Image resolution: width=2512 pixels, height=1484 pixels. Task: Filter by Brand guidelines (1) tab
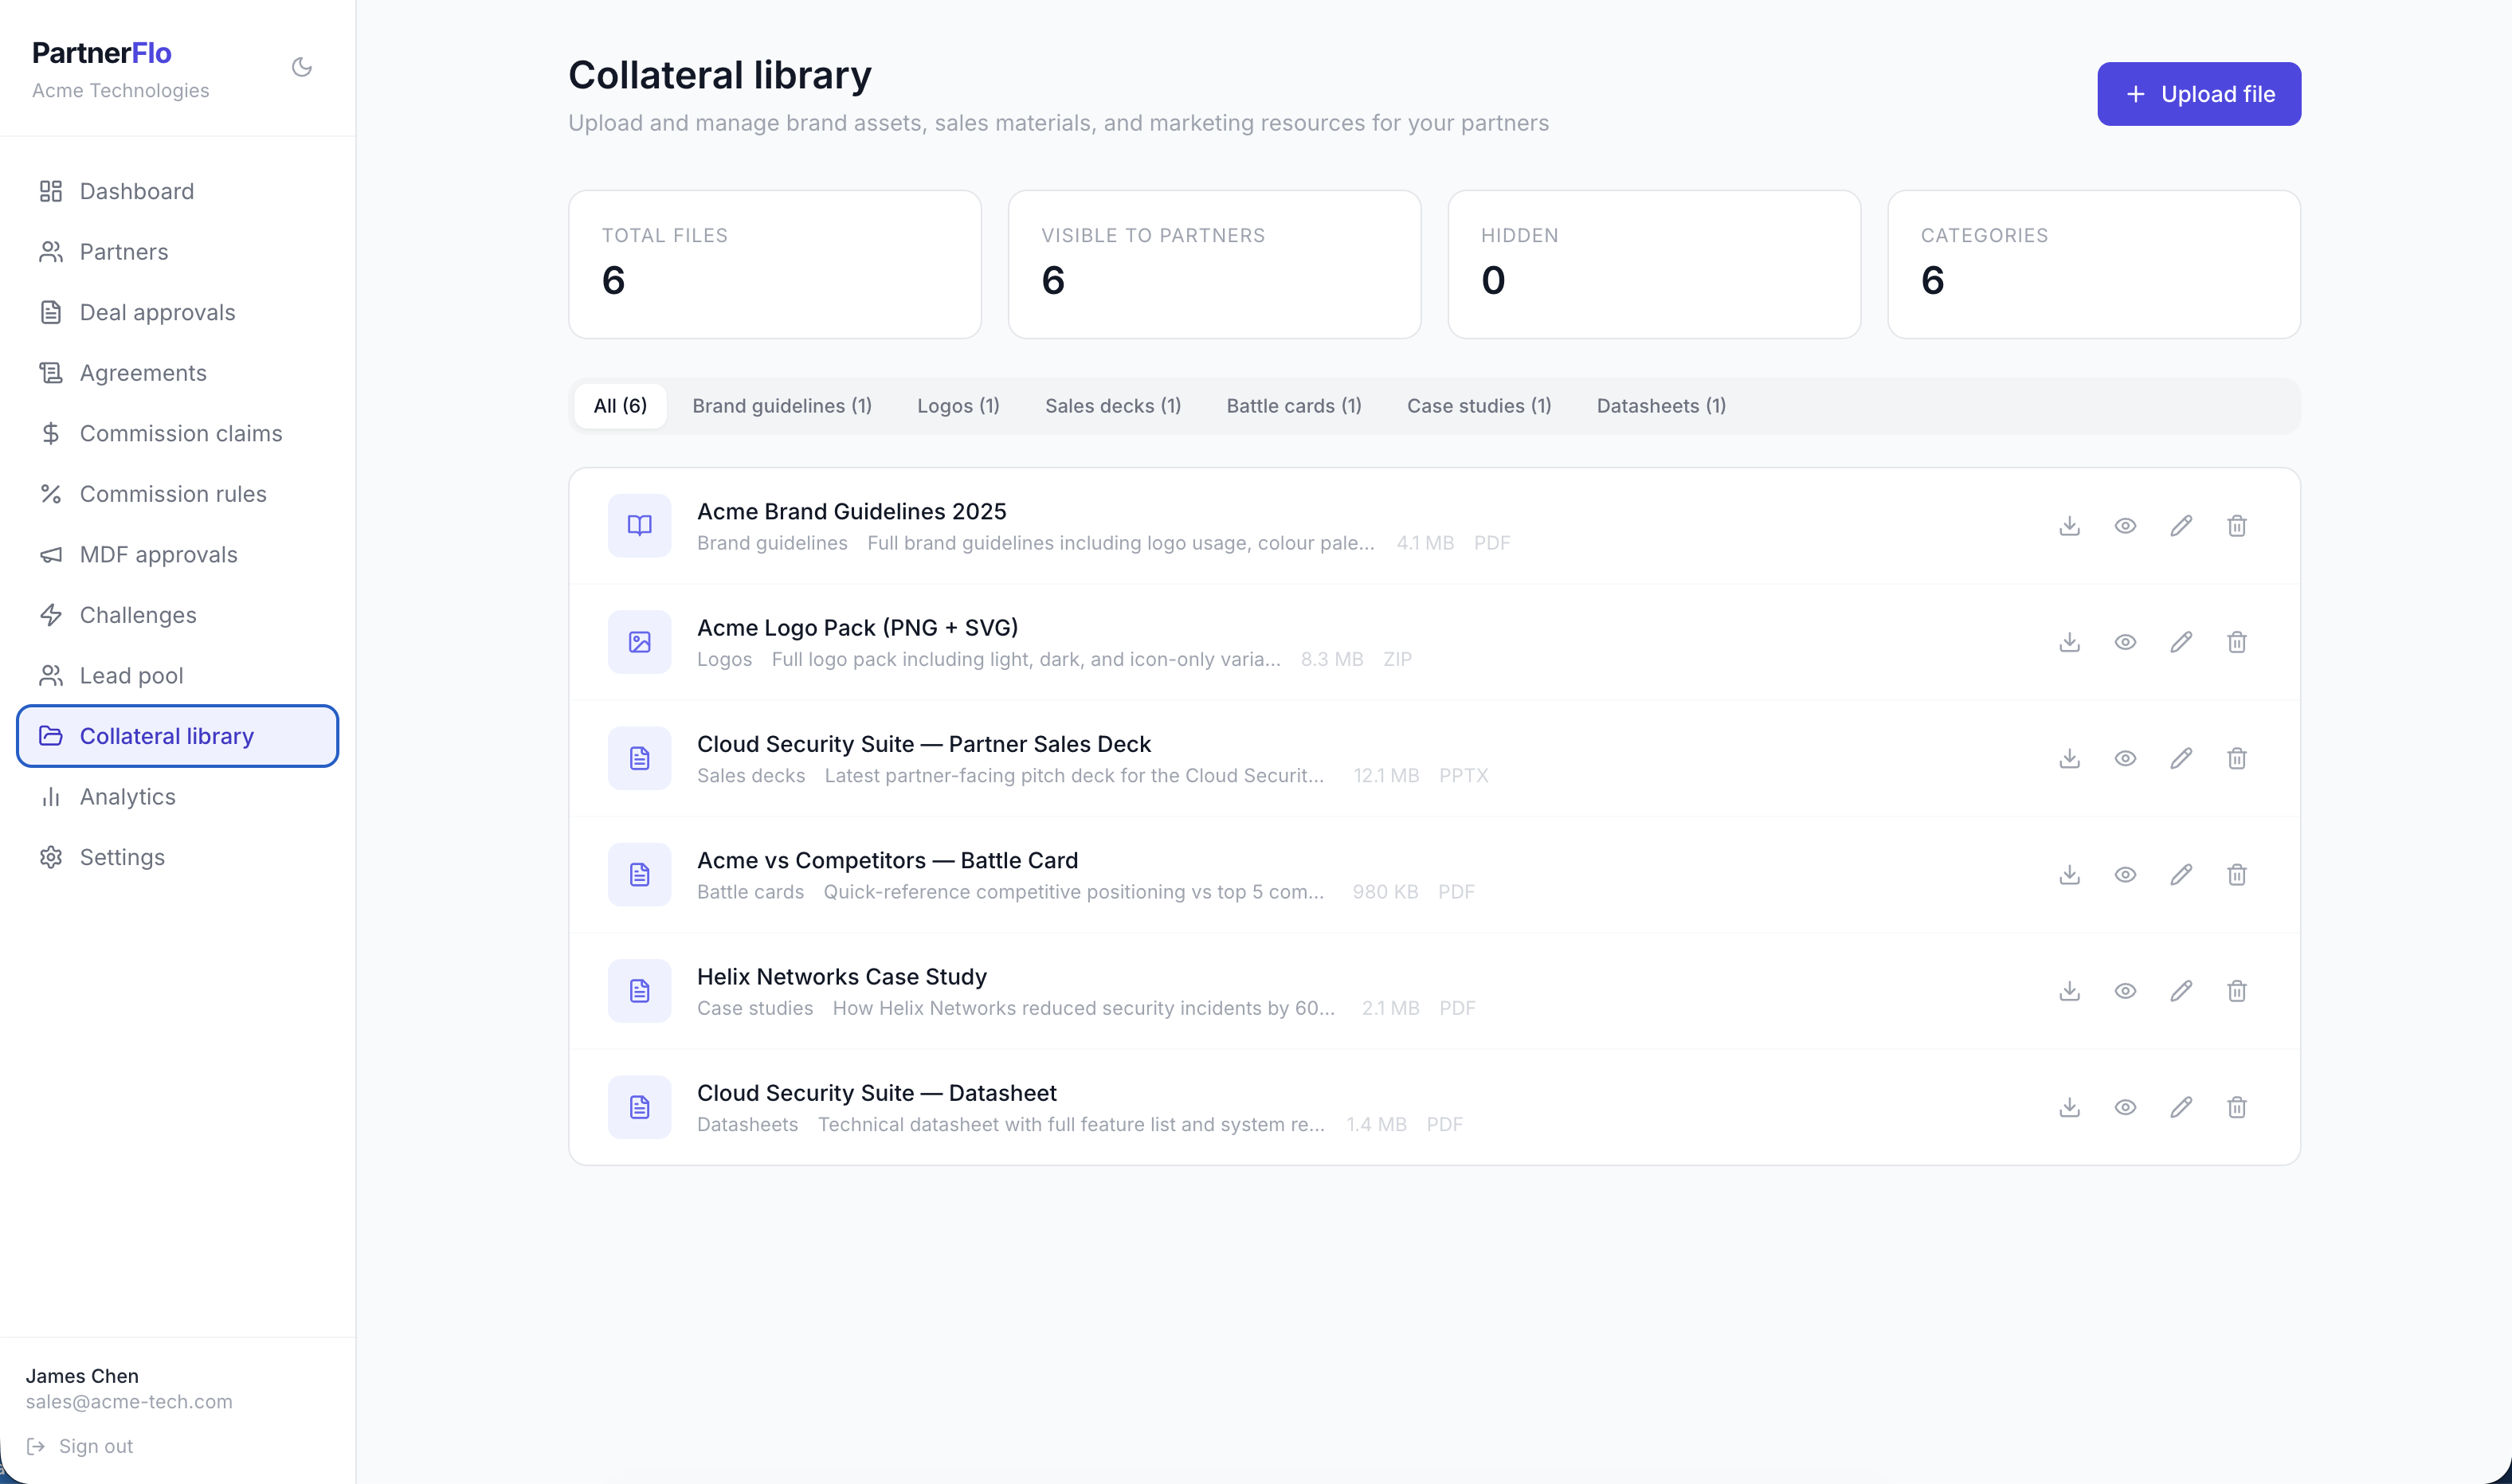tap(782, 406)
